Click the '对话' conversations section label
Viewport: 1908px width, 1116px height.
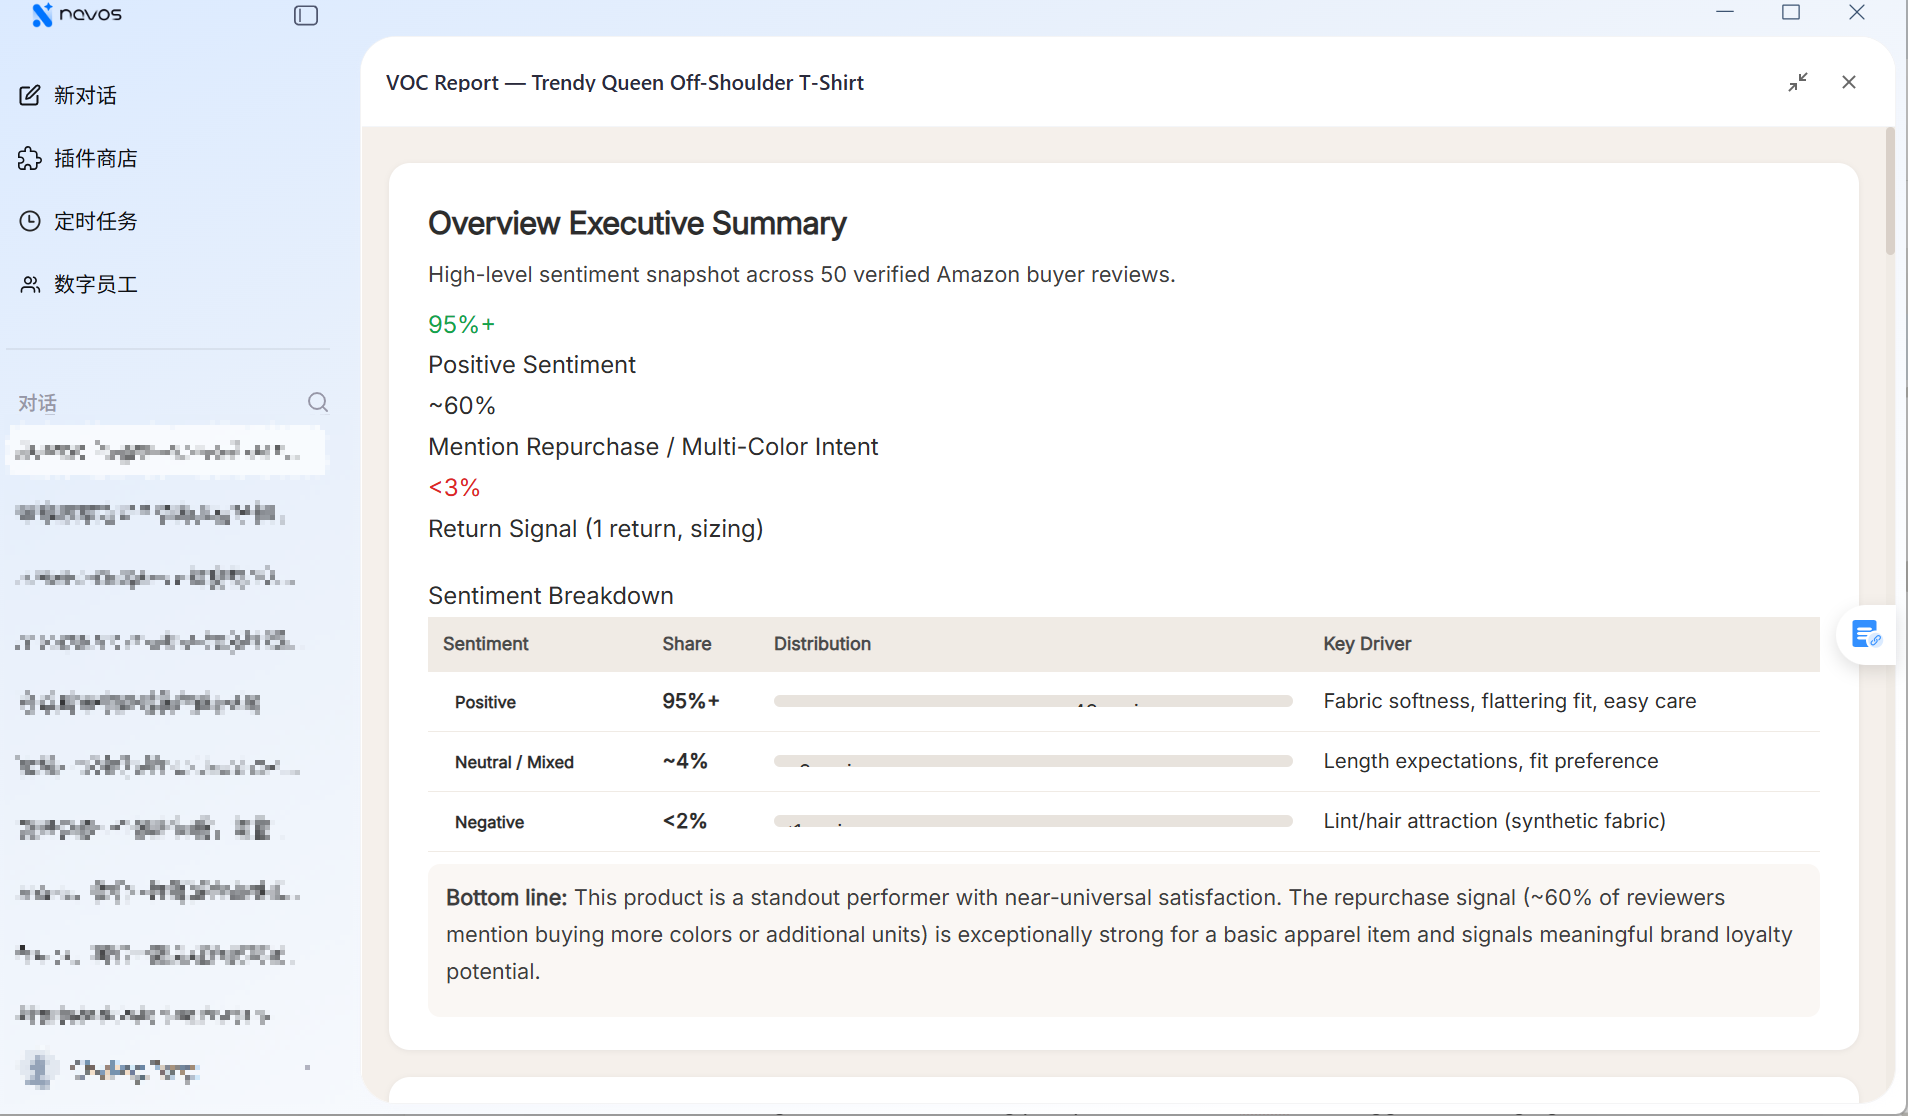(x=38, y=403)
